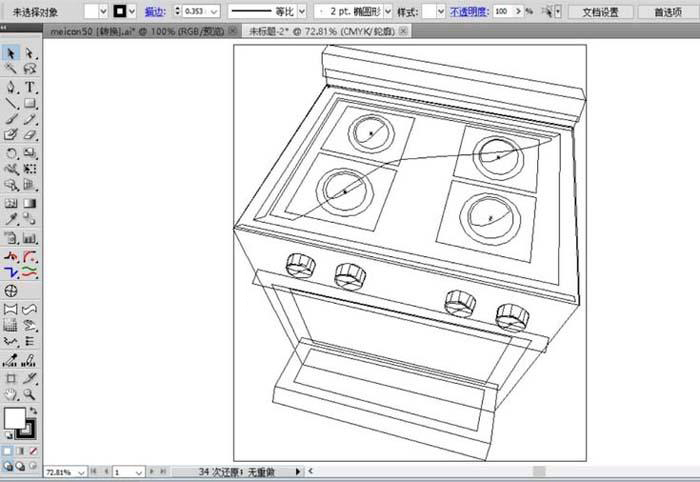Click the 未选择对象 label
This screenshot has width=700, height=482.
tap(35, 12)
